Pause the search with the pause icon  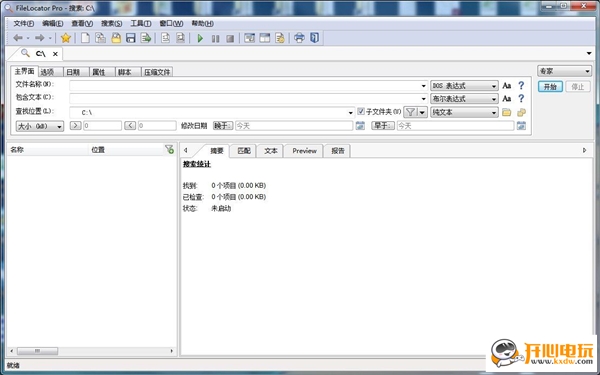click(x=215, y=38)
